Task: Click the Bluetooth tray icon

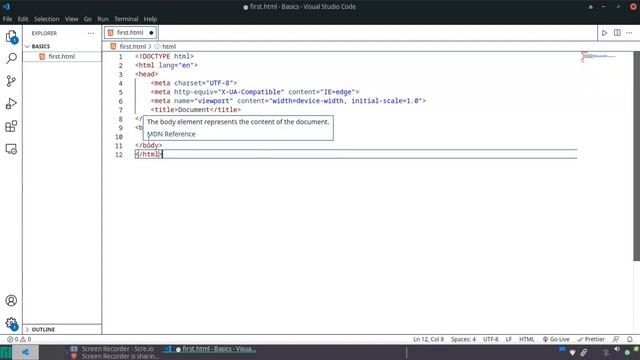Action: tap(606, 352)
